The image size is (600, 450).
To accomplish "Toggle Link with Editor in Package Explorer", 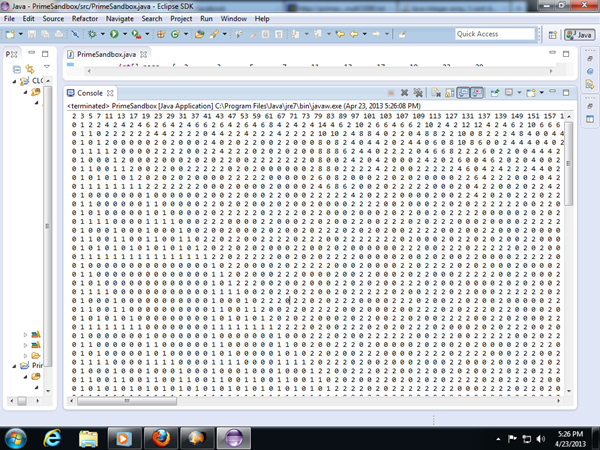I will [30, 69].
